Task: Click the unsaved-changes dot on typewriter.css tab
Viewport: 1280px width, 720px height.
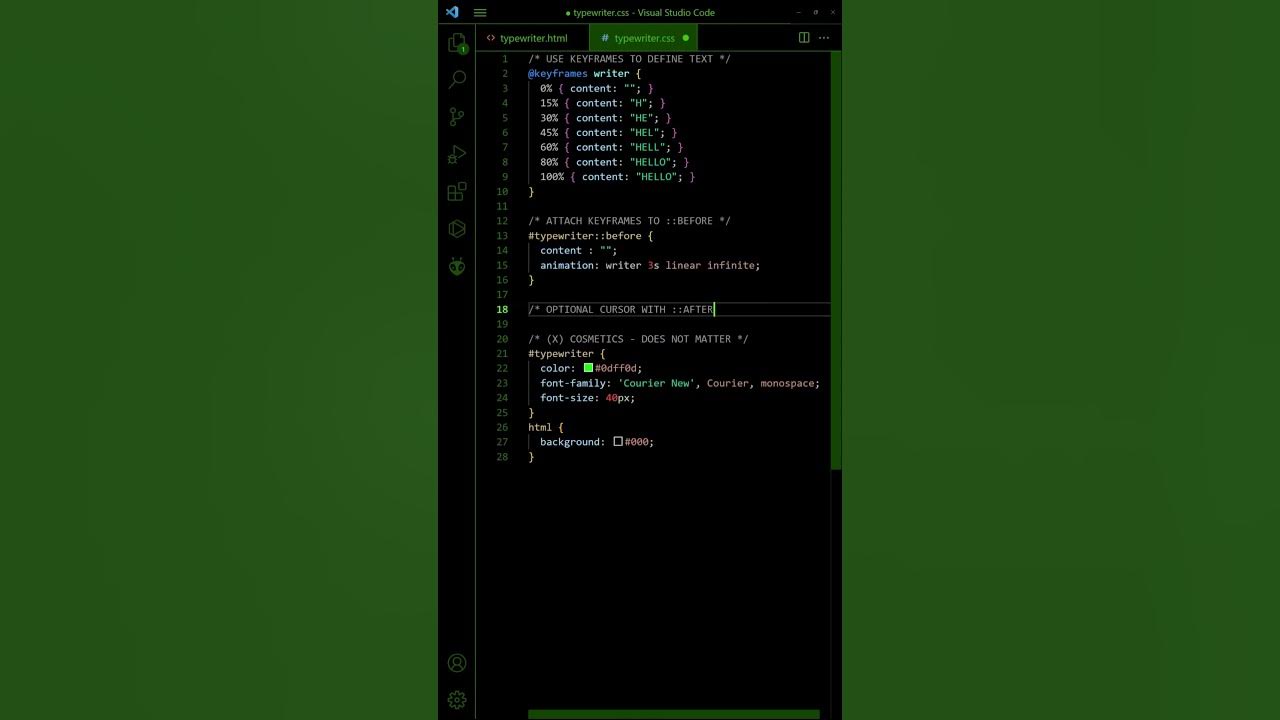Action: coord(685,38)
